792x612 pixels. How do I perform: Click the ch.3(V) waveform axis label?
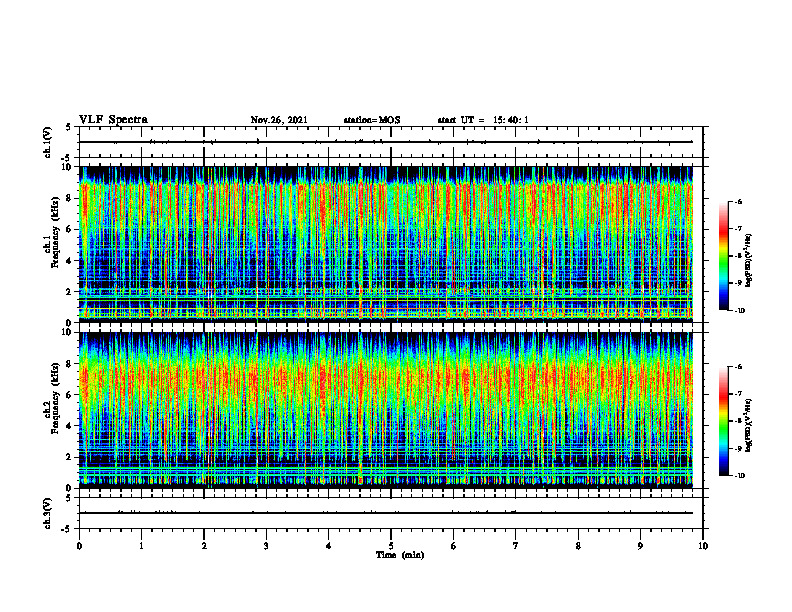(x=47, y=513)
